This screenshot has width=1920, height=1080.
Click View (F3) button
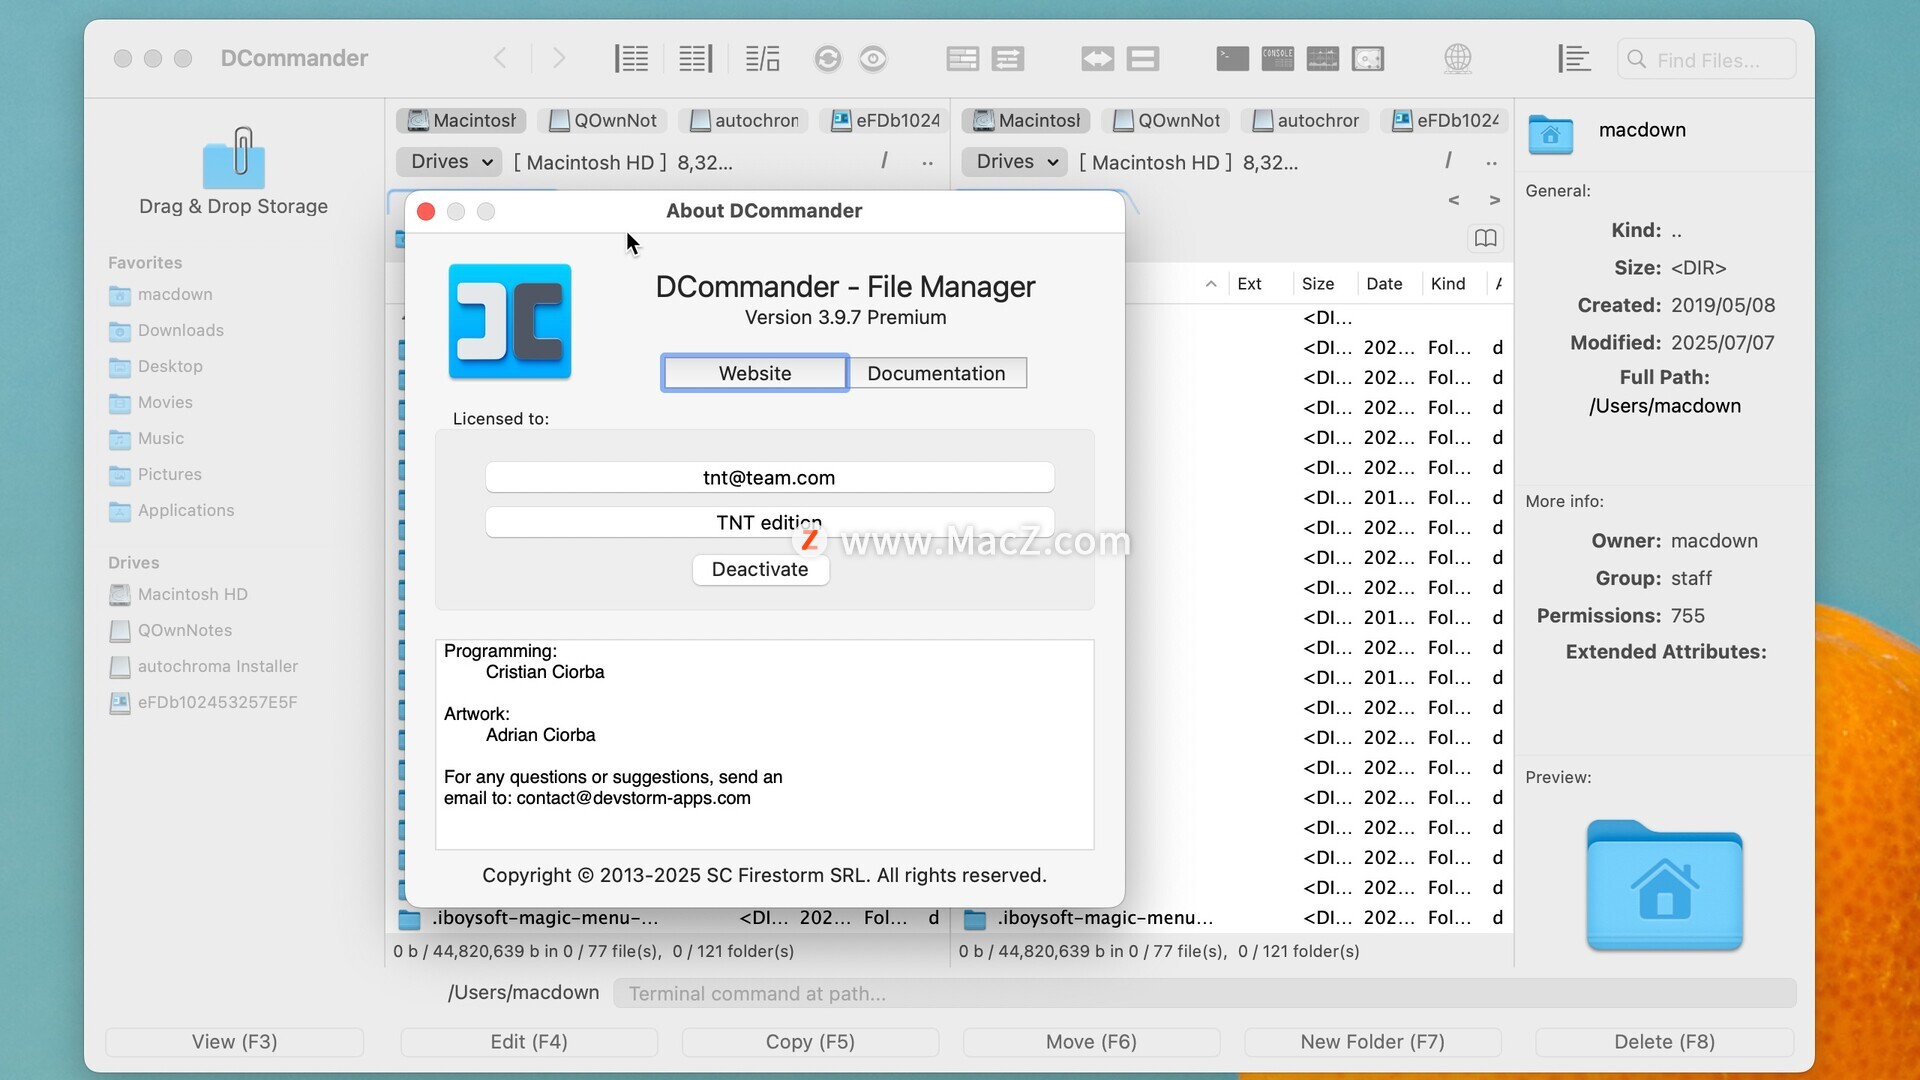click(x=234, y=1042)
